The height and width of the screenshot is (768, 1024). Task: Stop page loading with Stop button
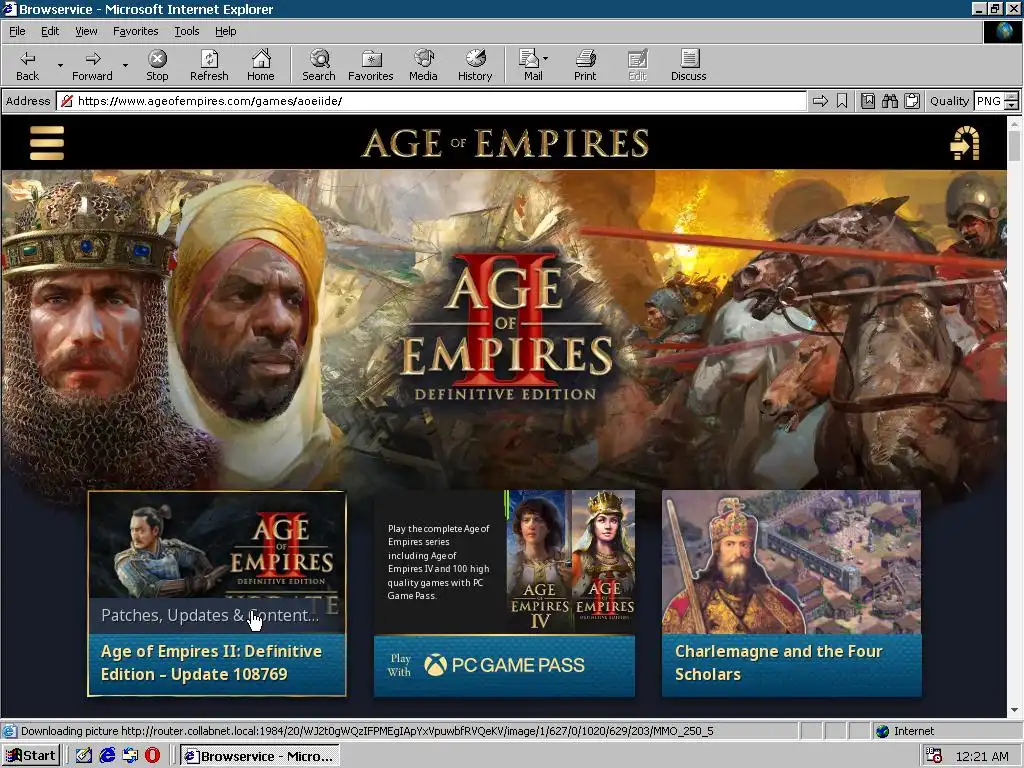pyautogui.click(x=157, y=65)
